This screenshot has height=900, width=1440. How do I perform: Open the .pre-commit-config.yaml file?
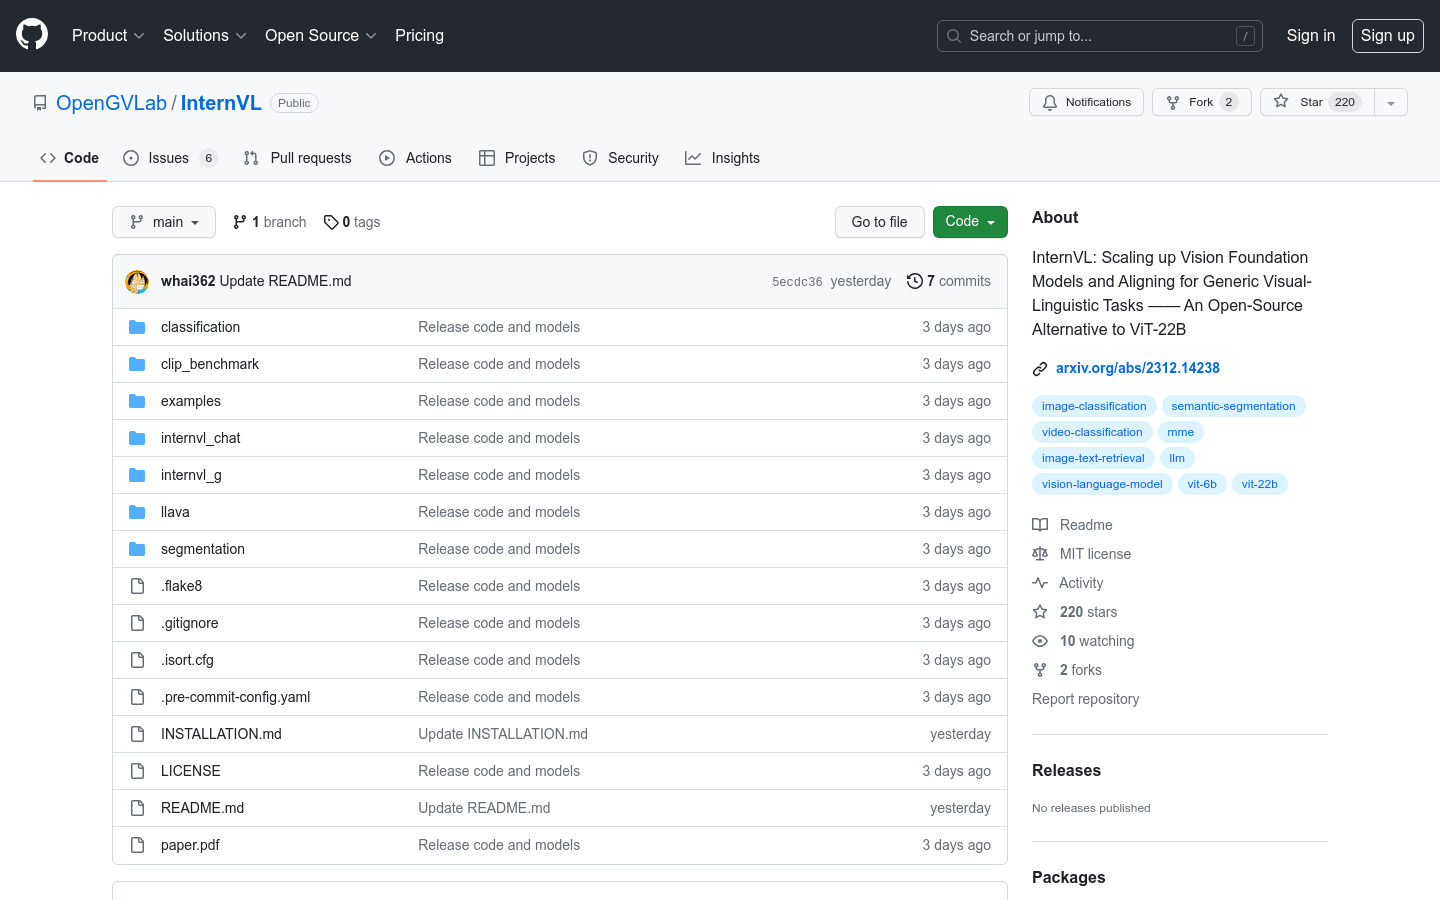pos(235,697)
